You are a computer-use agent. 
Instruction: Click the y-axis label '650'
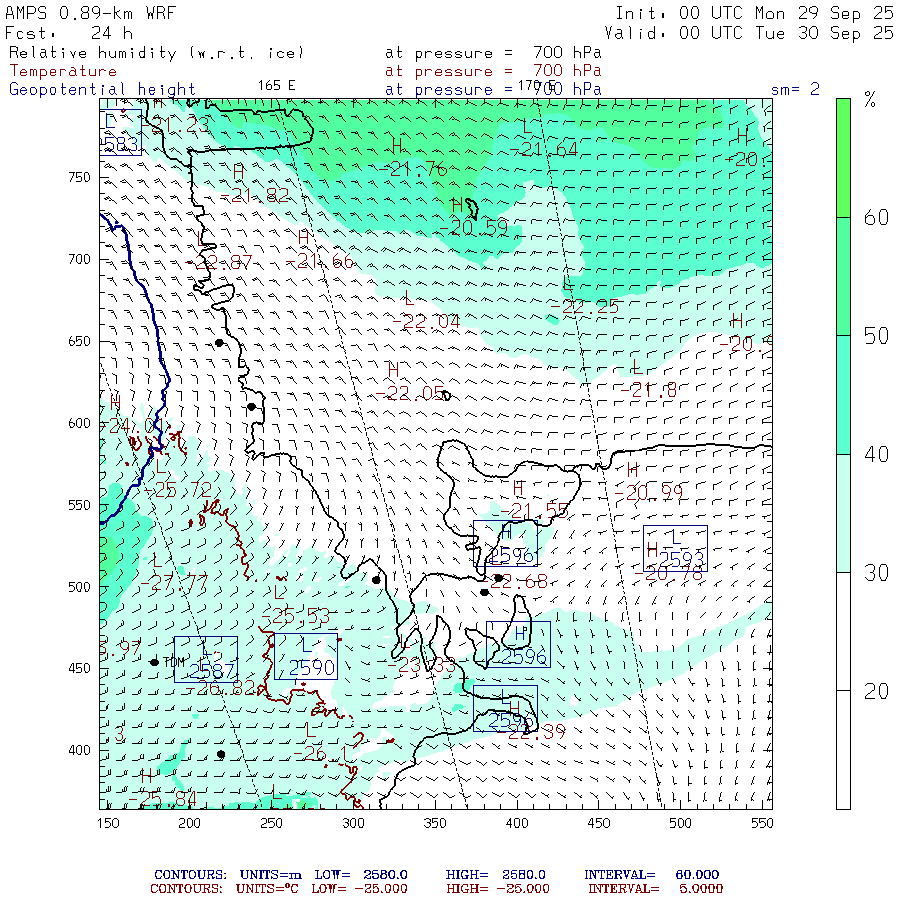click(79, 342)
